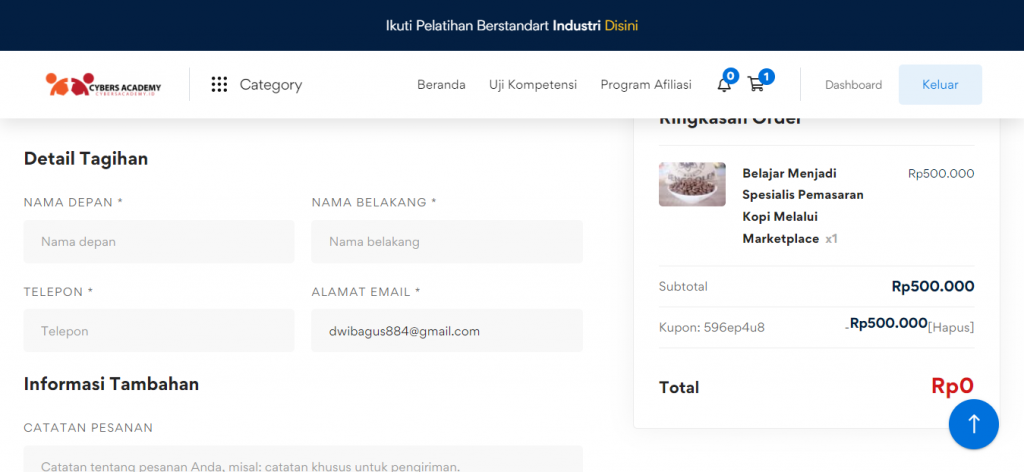Click the cart item count badge

(766, 76)
